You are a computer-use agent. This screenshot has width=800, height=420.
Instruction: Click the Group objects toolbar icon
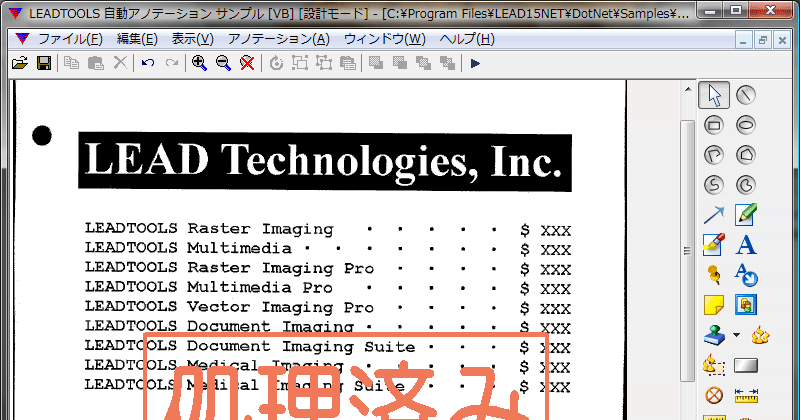point(299,63)
